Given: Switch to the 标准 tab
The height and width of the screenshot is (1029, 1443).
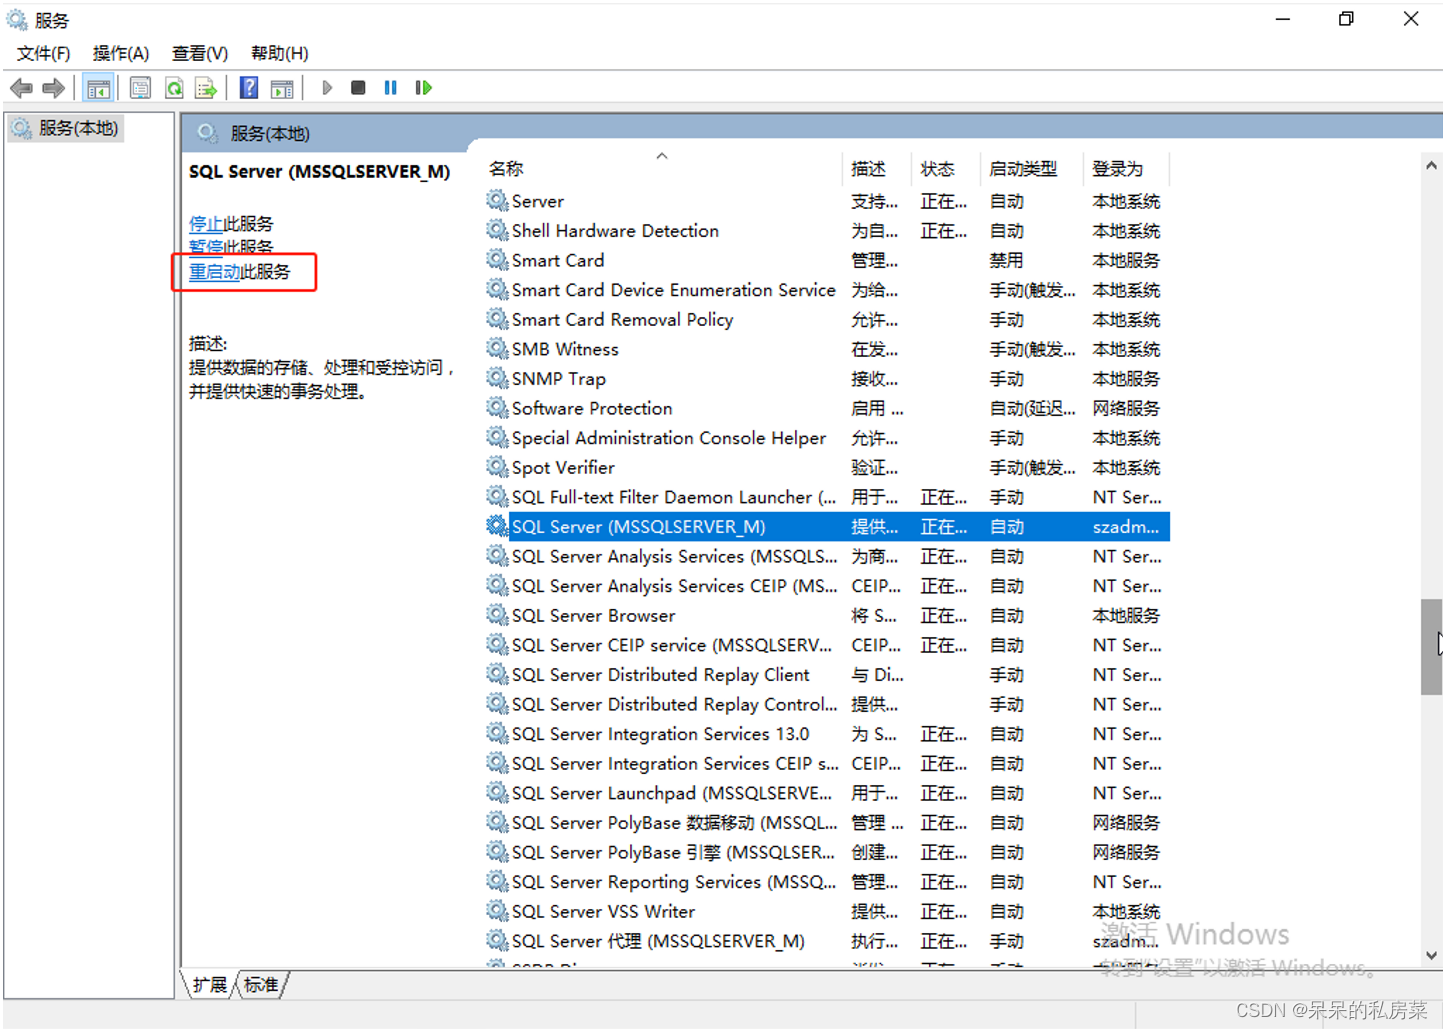Looking at the screenshot, I should [262, 985].
